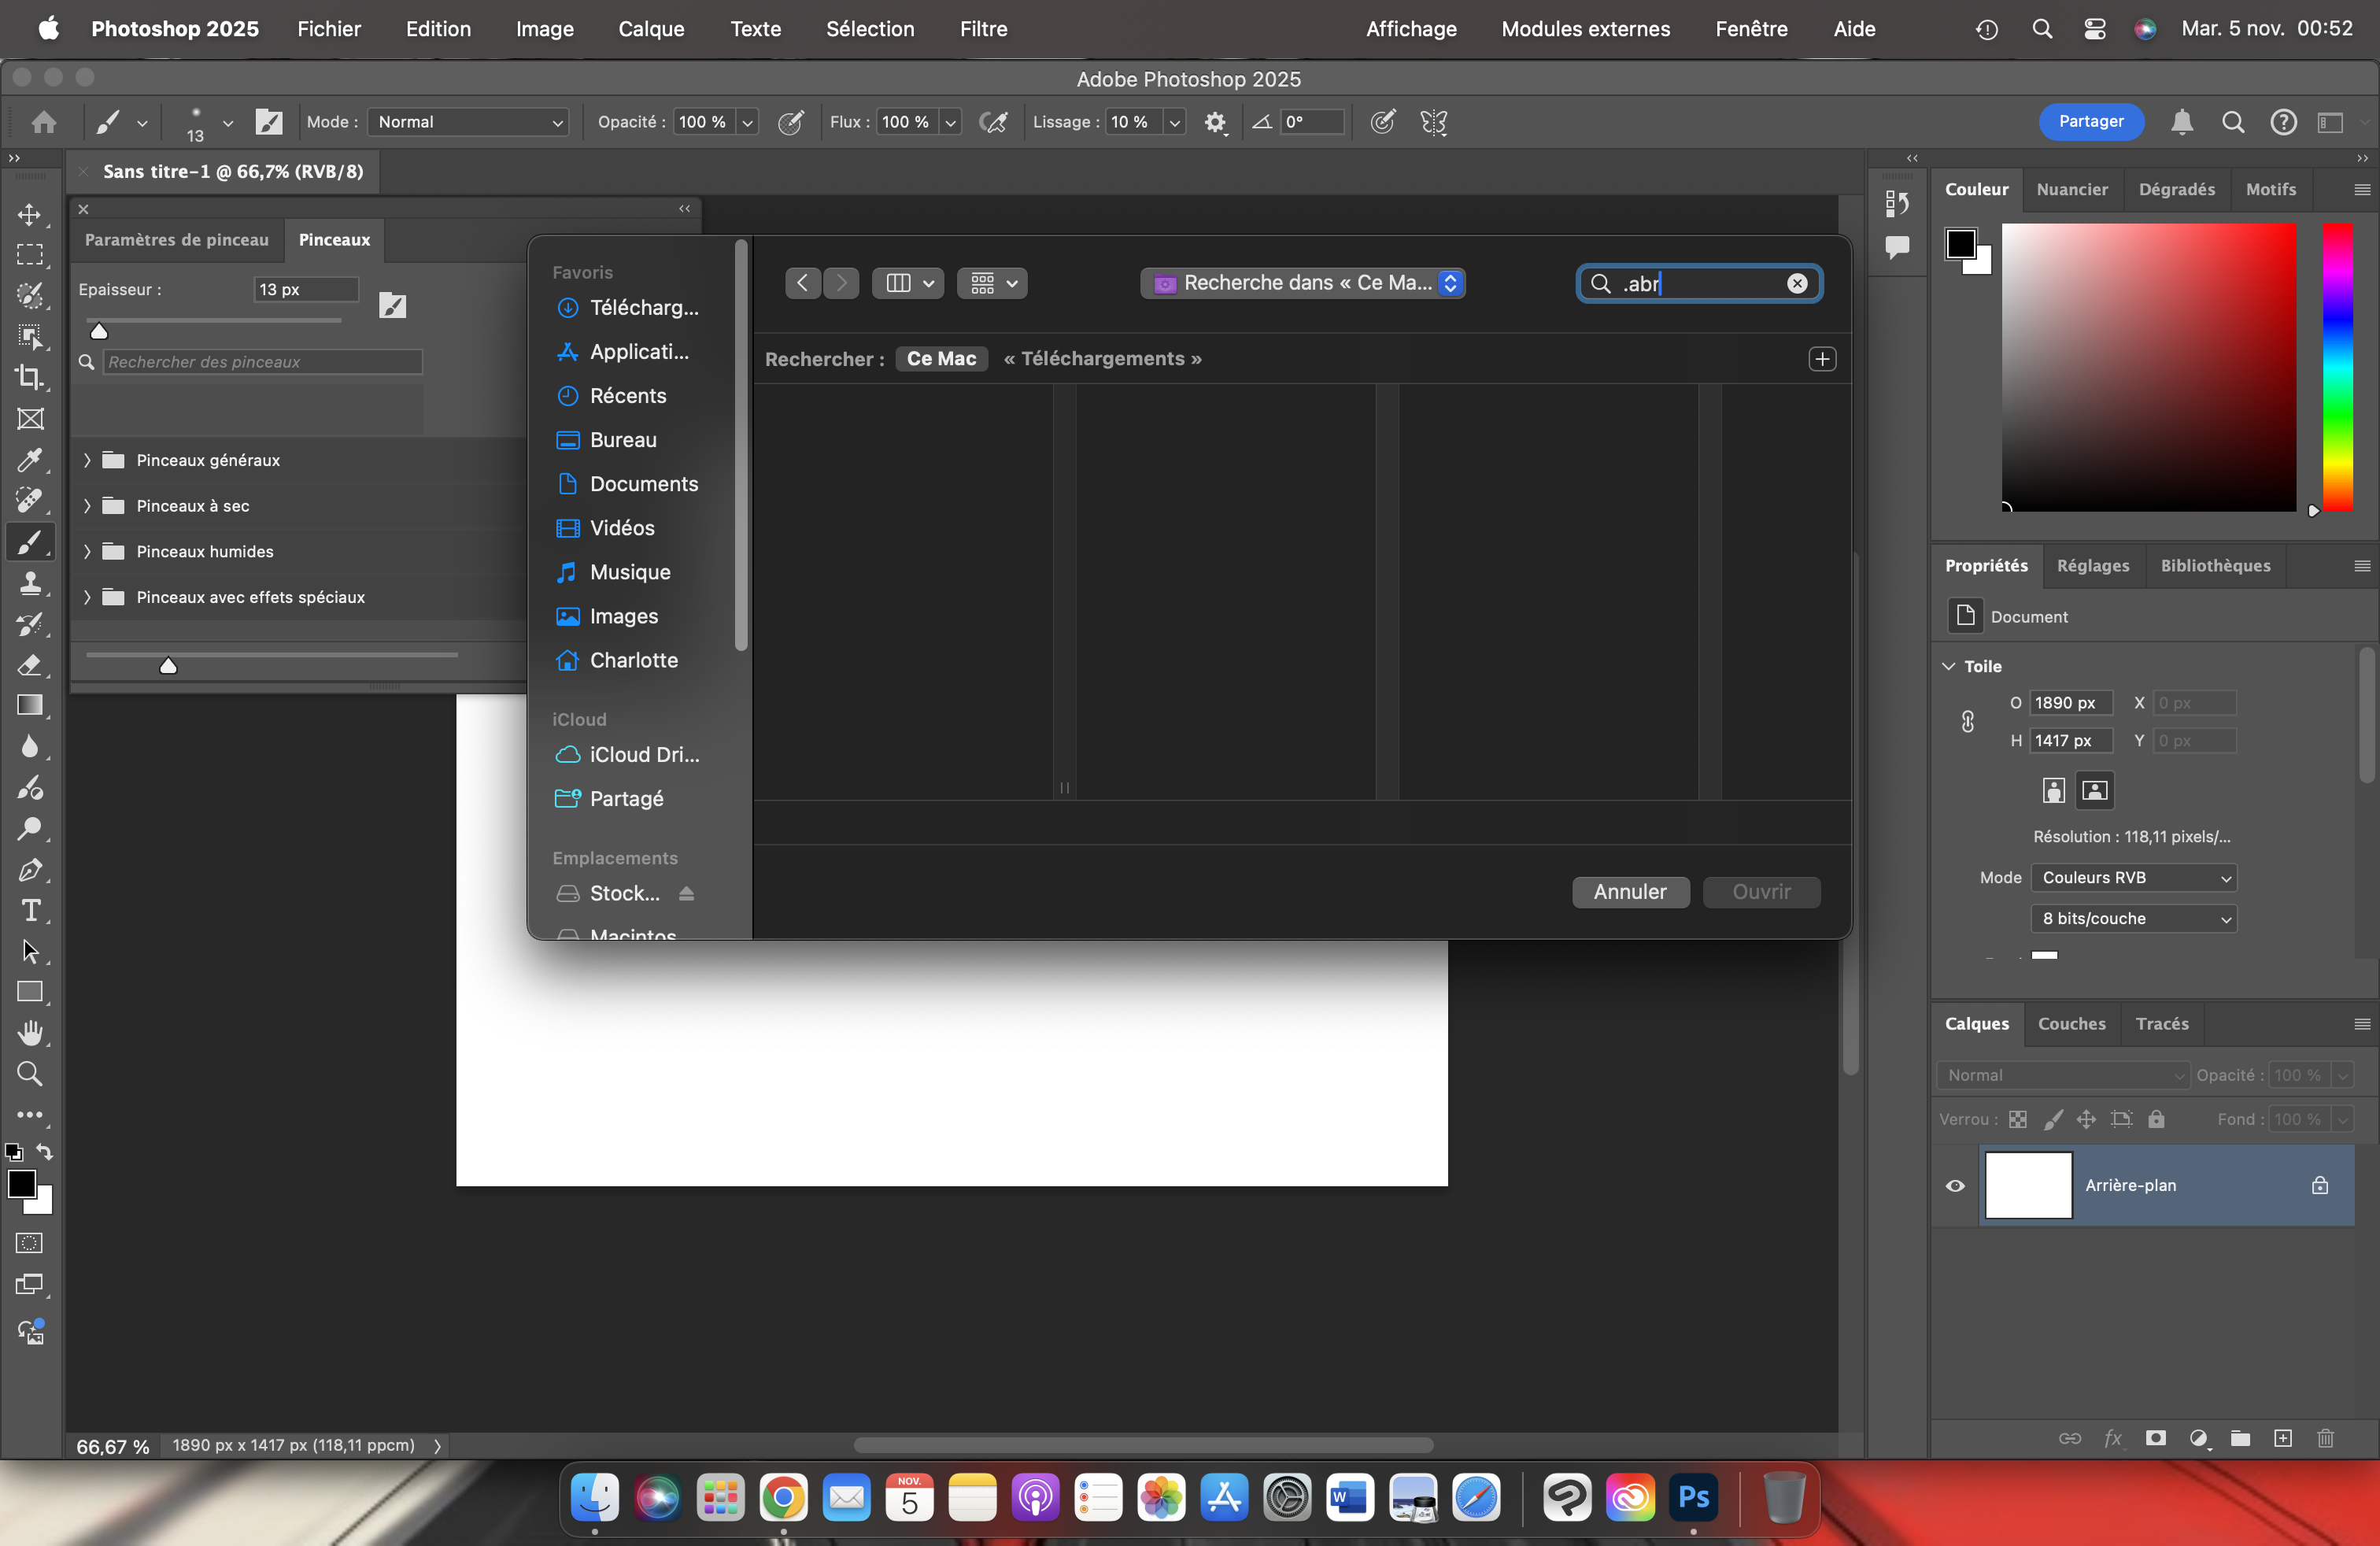The height and width of the screenshot is (1546, 2380).
Task: Select the Eraser tool
Action: tap(31, 665)
